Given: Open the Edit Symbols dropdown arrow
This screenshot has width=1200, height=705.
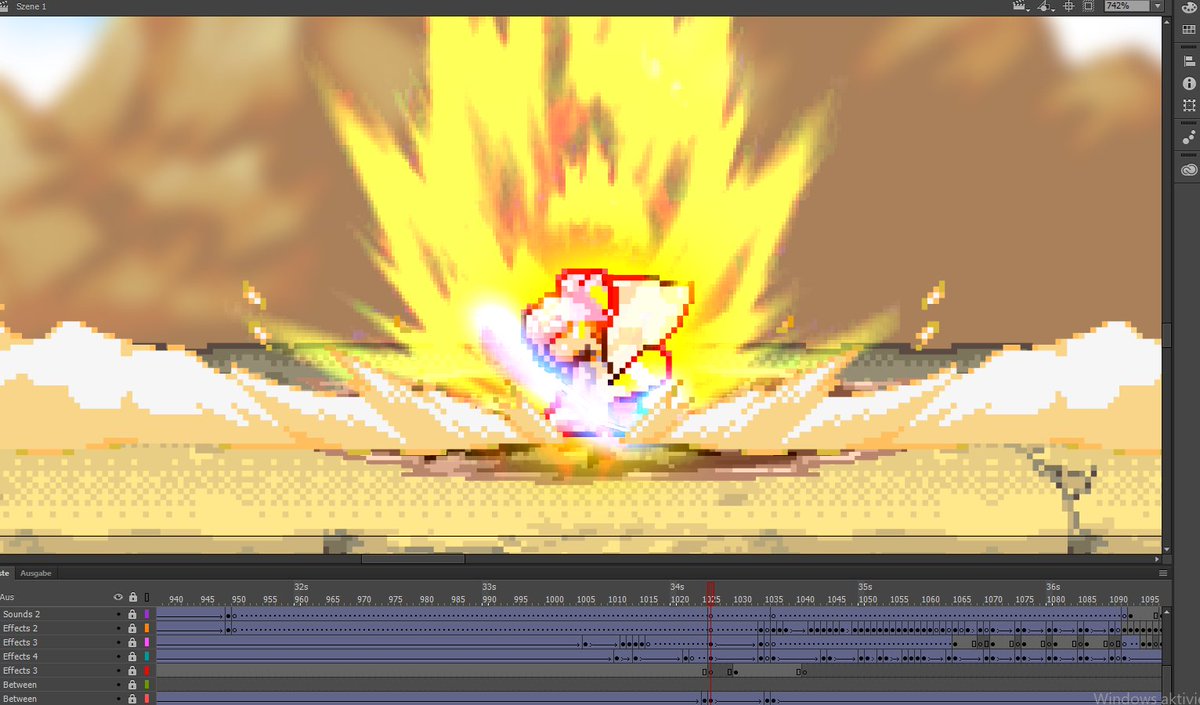Looking at the screenshot, I should coord(1053,10).
